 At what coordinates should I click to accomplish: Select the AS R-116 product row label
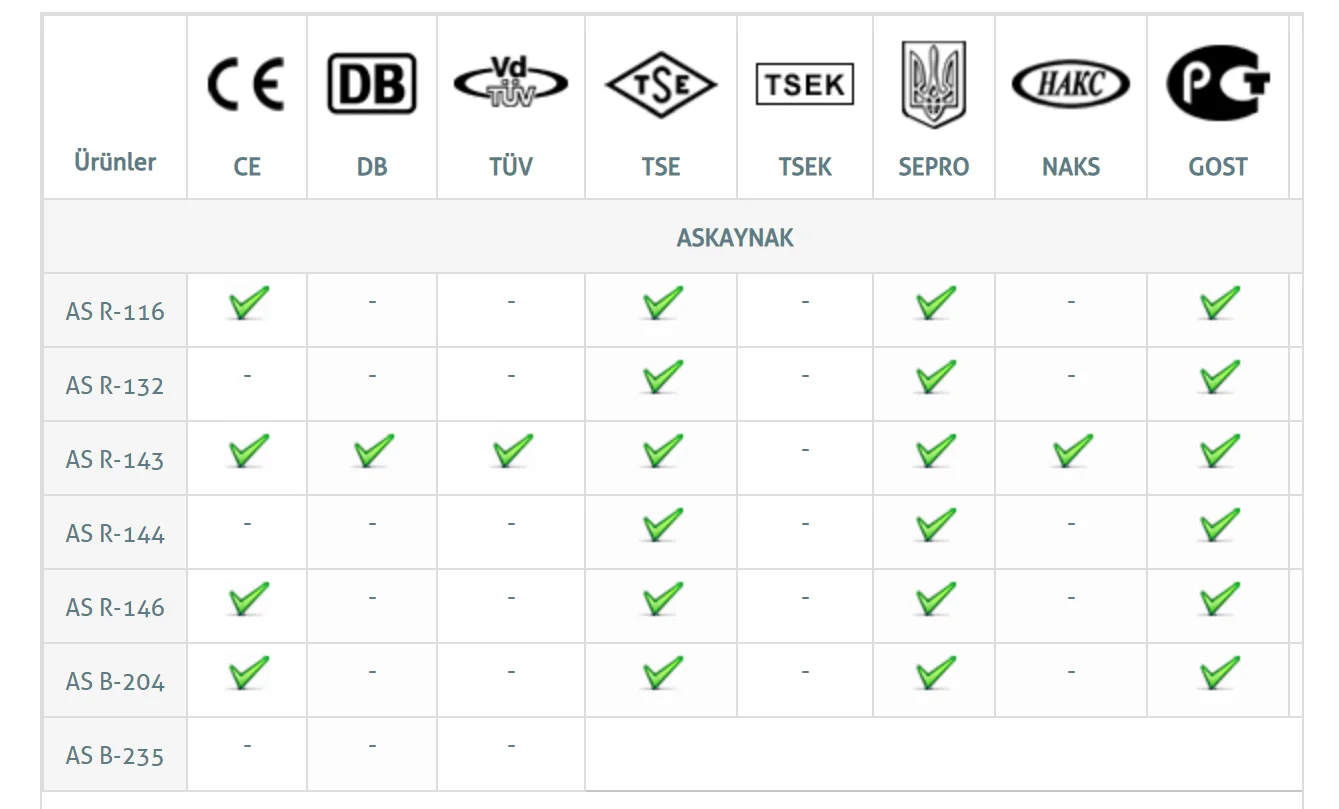[115, 311]
